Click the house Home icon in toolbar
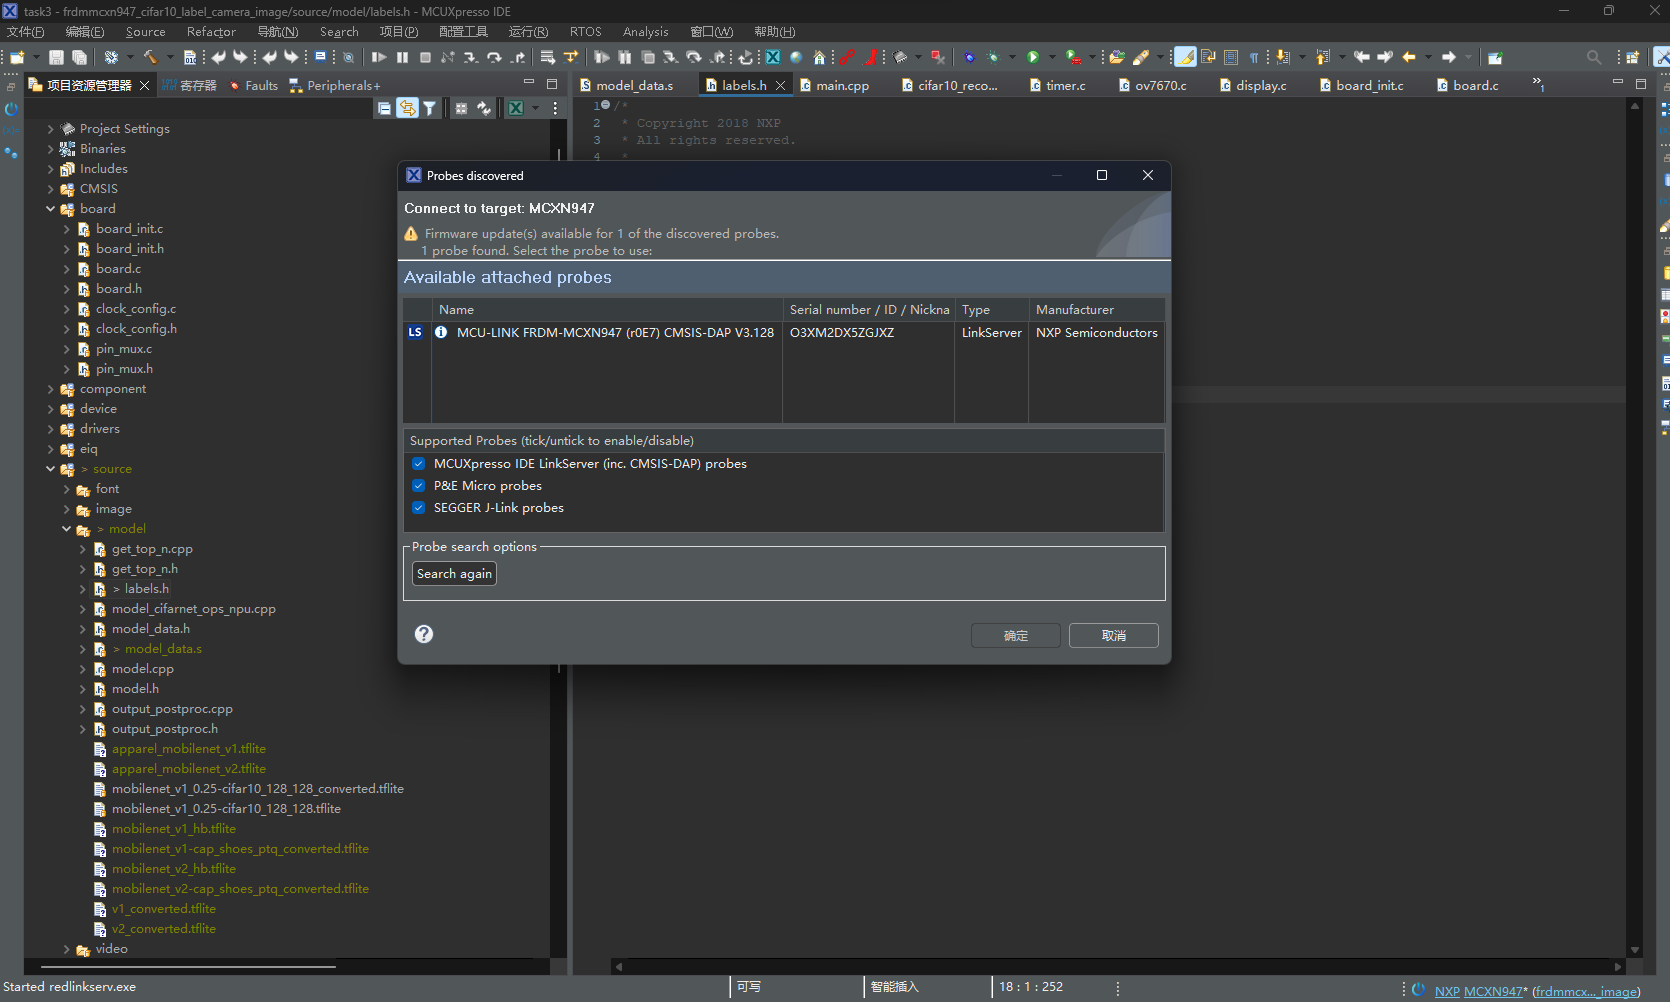1670x1002 pixels. pyautogui.click(x=819, y=58)
